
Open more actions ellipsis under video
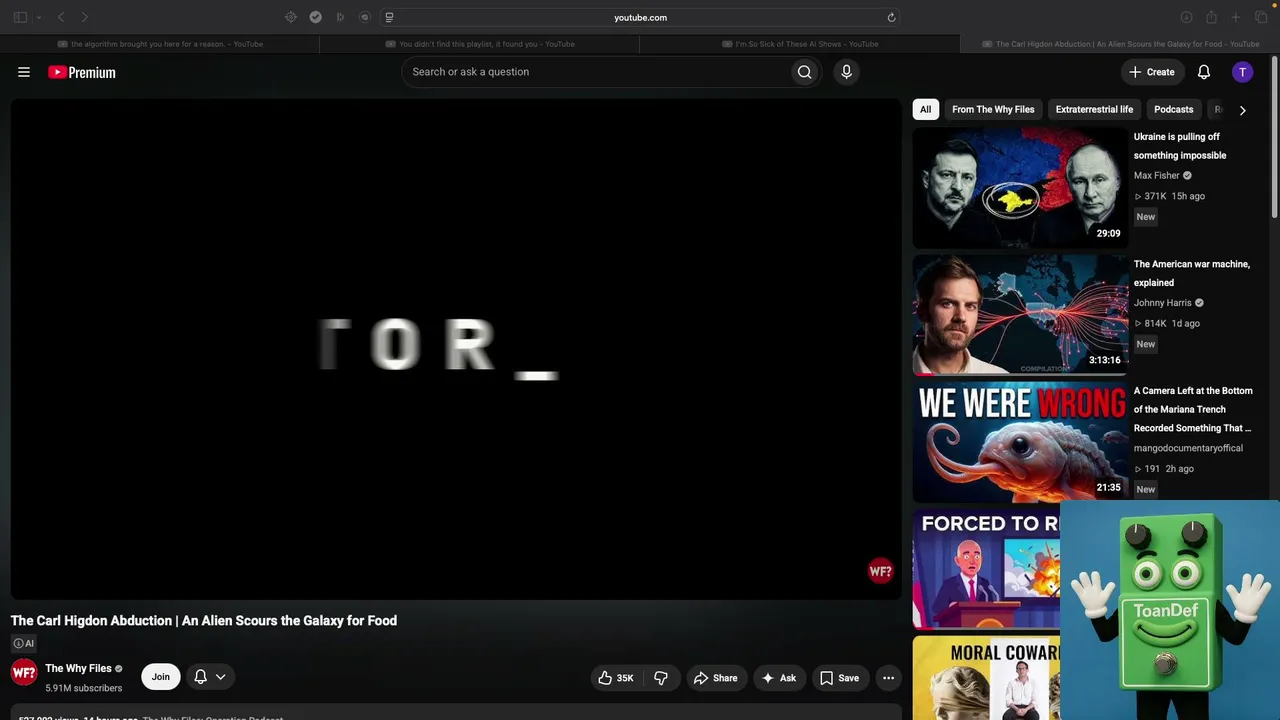point(888,678)
